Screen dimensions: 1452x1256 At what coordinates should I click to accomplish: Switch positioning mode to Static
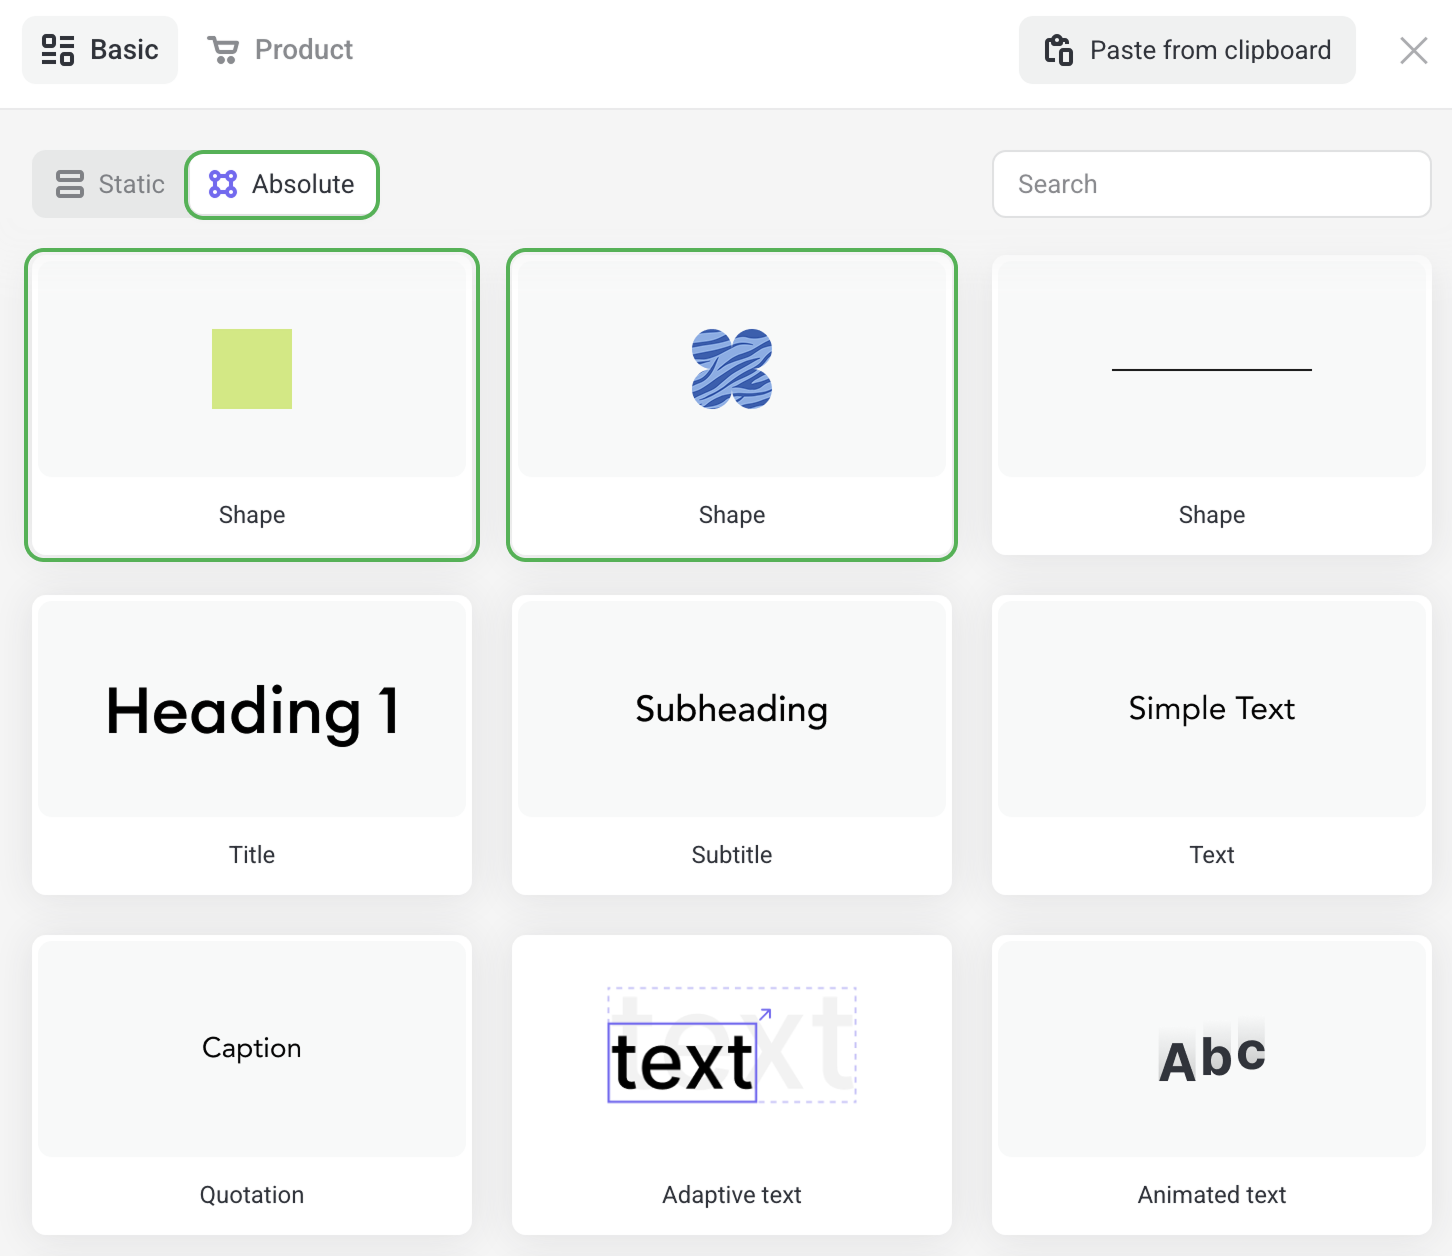[111, 184]
